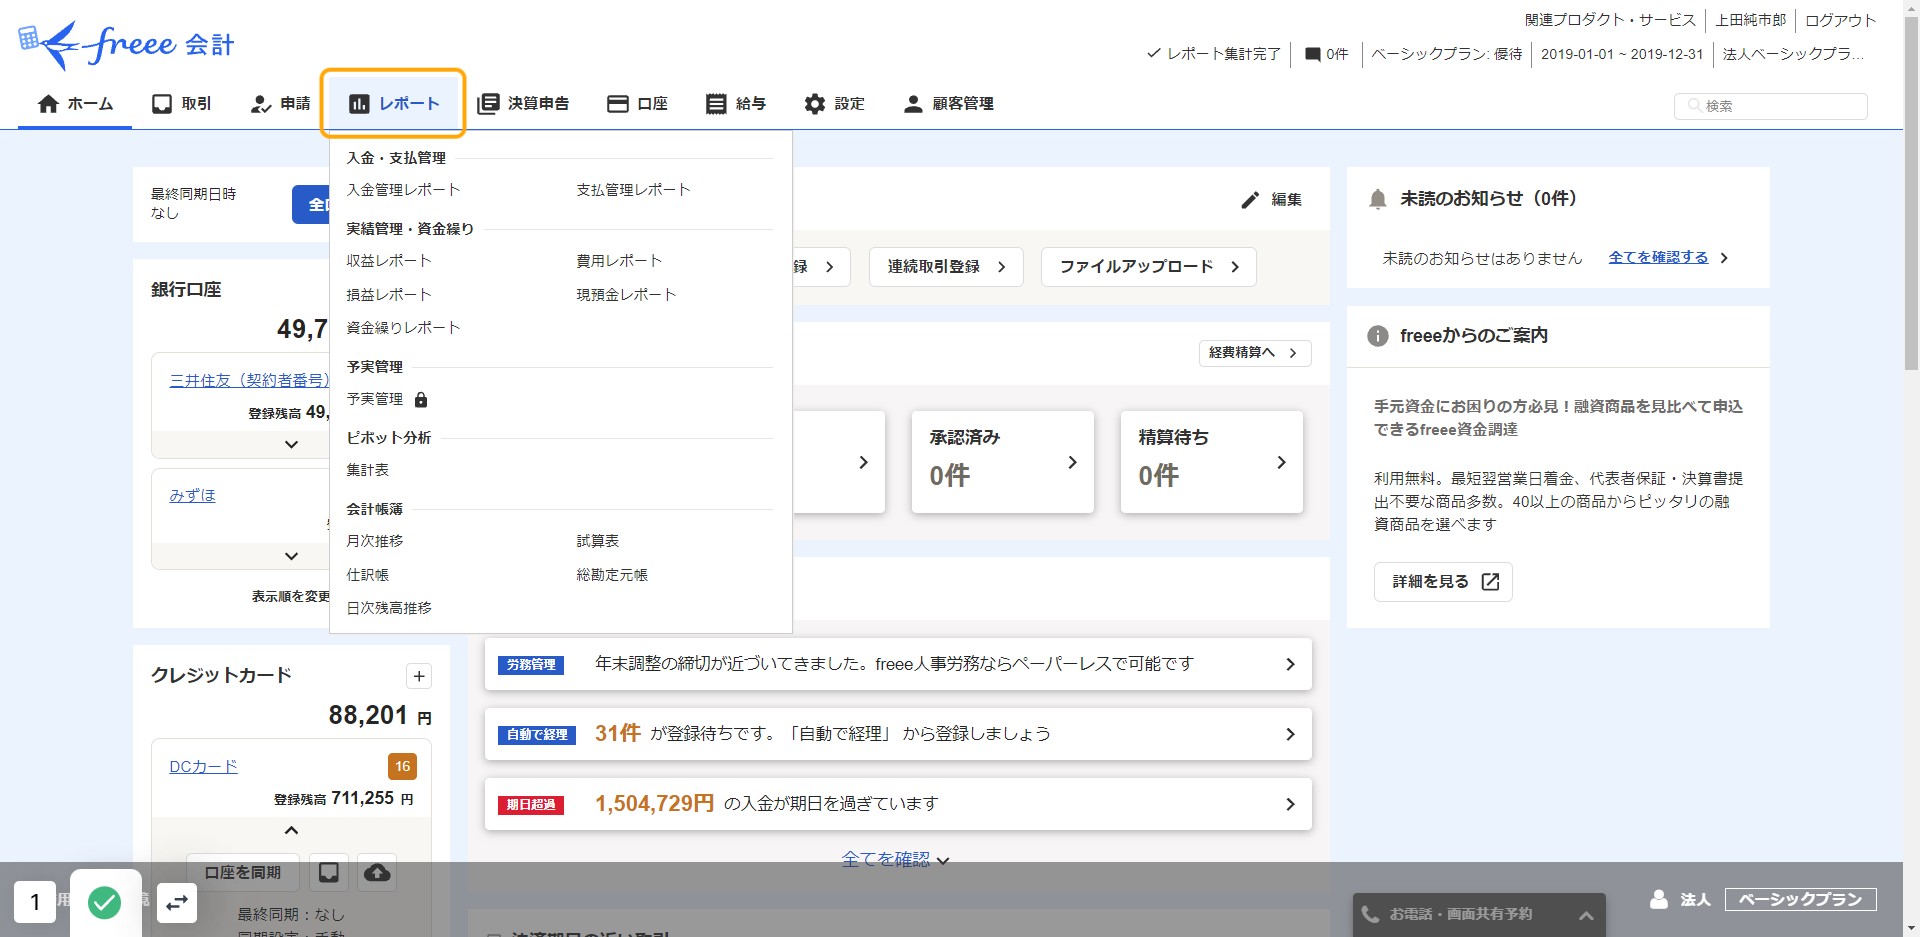Screen dimensions: 1920x937
Task: Click the info icon beside freeeからのご案内
Action: point(1378,336)
